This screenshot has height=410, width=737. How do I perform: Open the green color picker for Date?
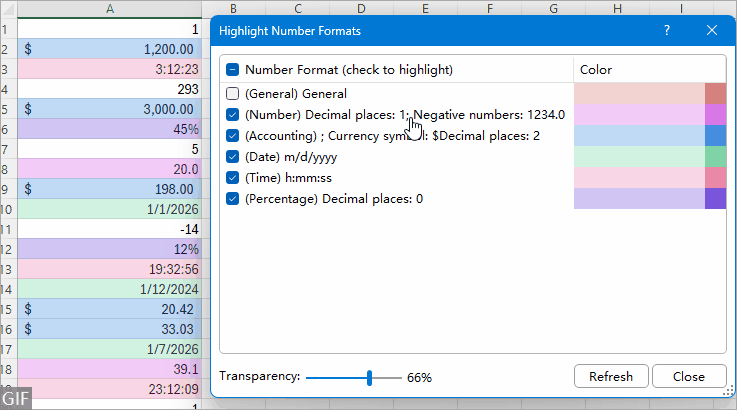point(715,157)
